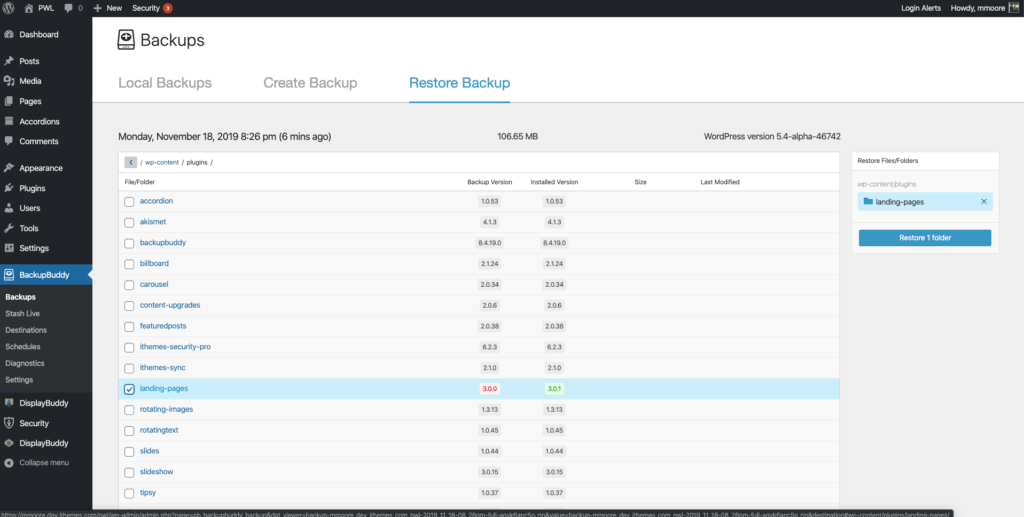This screenshot has height=517, width=1024.
Task: Click landing-pages installed version 3.0.1
Action: pyautogui.click(x=554, y=389)
